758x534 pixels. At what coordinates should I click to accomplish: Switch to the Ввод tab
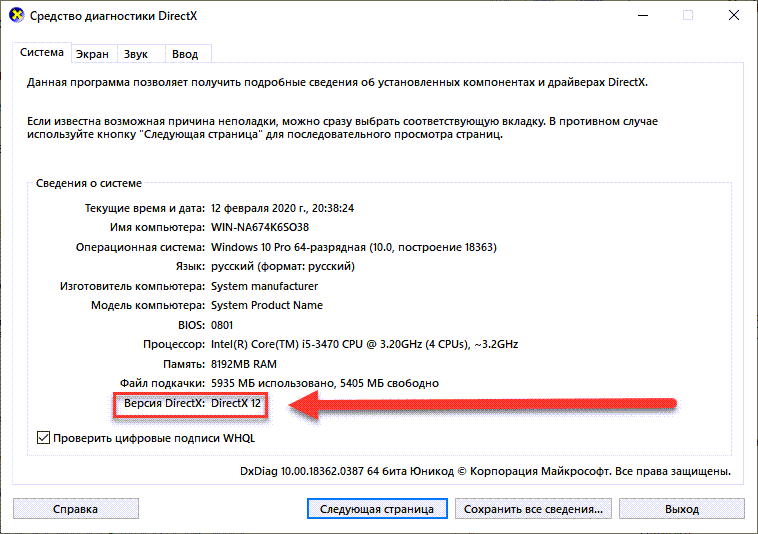click(x=186, y=54)
